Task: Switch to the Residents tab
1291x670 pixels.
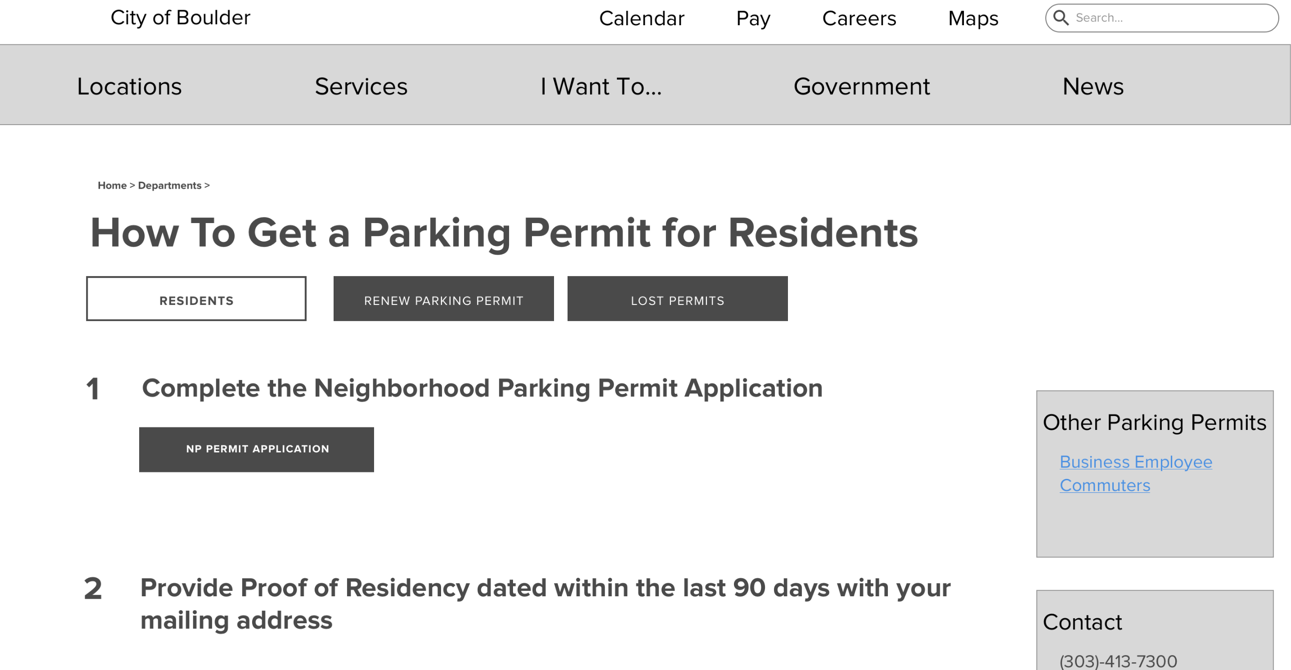Action: click(196, 299)
